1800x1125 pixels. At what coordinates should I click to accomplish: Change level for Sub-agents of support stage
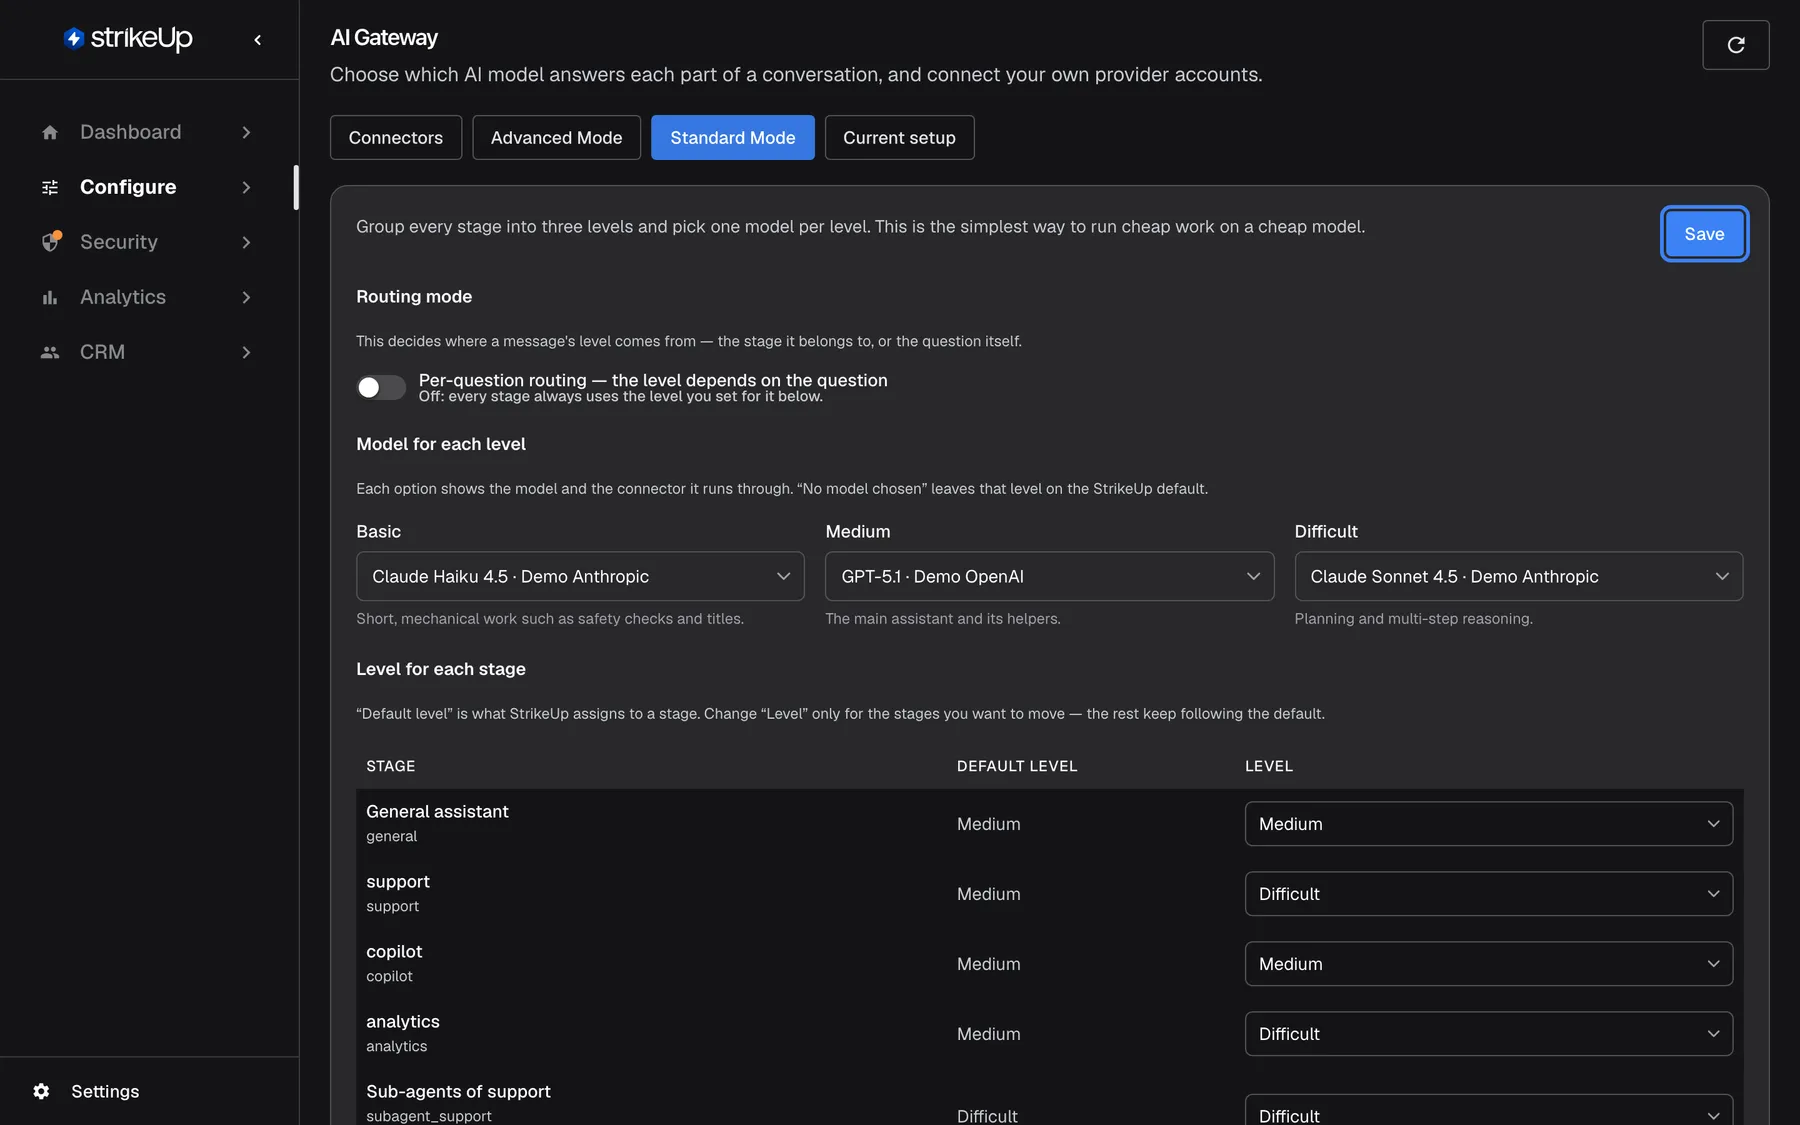(x=1488, y=1110)
